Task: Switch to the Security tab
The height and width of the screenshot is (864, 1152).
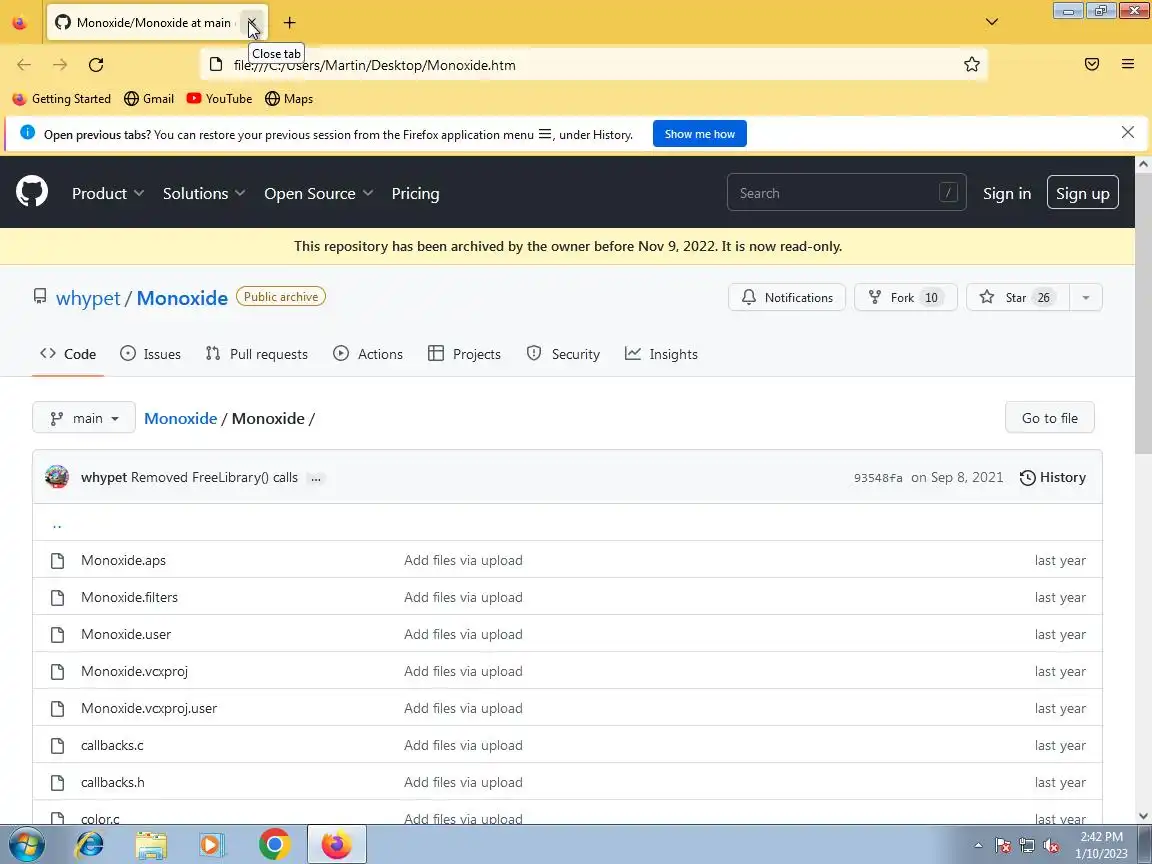Action: 564,354
